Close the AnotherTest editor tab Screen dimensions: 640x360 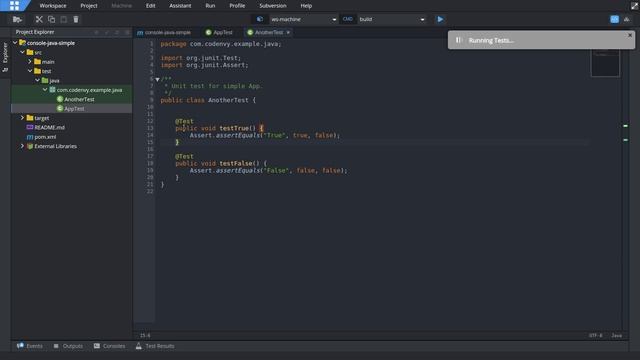coord(288,32)
